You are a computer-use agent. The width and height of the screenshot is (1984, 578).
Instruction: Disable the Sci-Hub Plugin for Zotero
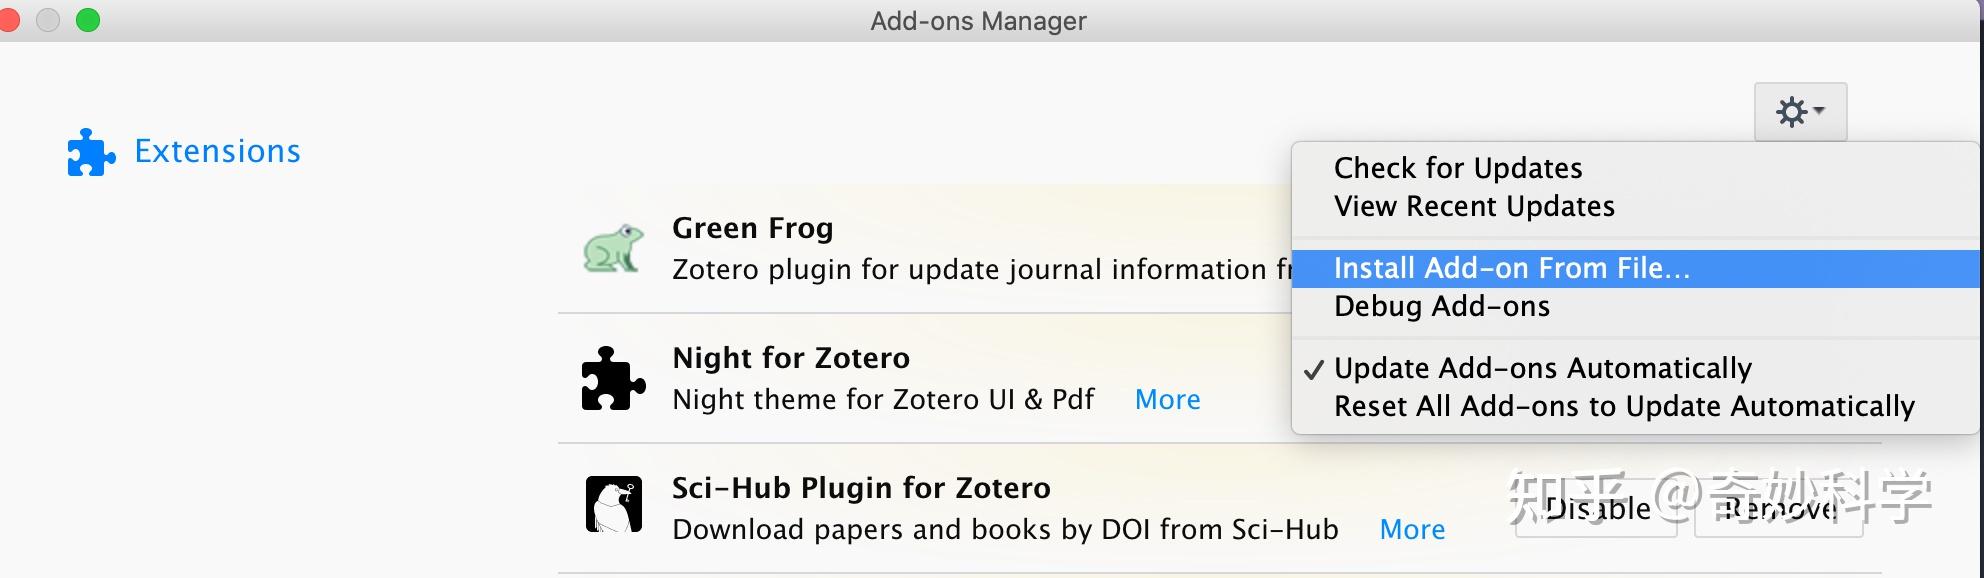(x=1595, y=510)
